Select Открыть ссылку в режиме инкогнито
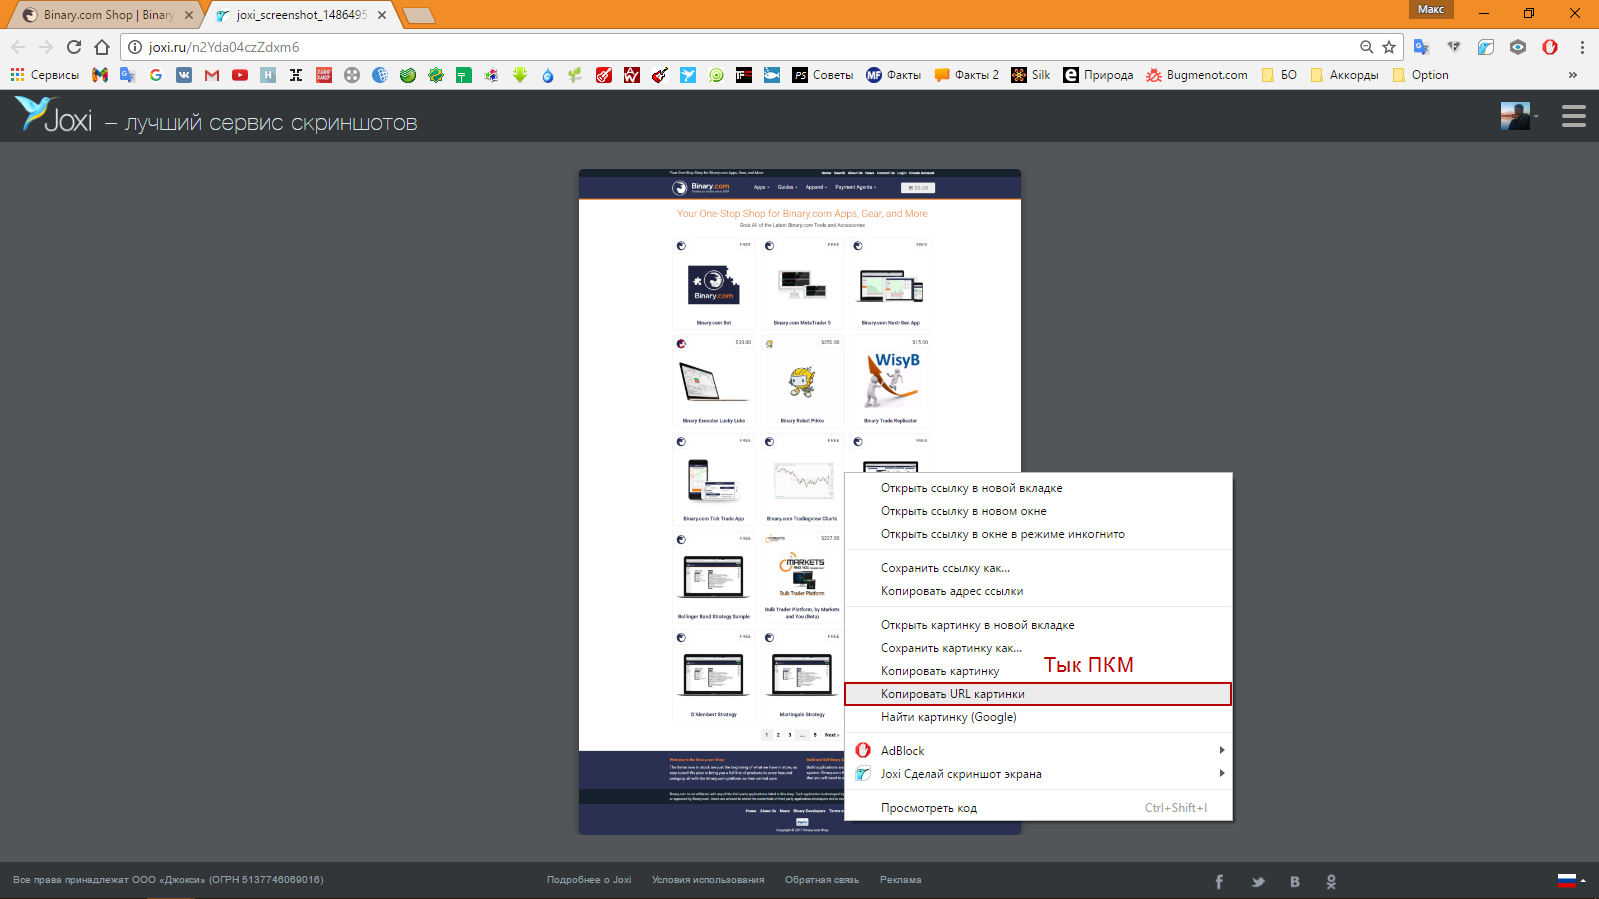Image resolution: width=1599 pixels, height=899 pixels. pyautogui.click(x=1038, y=534)
